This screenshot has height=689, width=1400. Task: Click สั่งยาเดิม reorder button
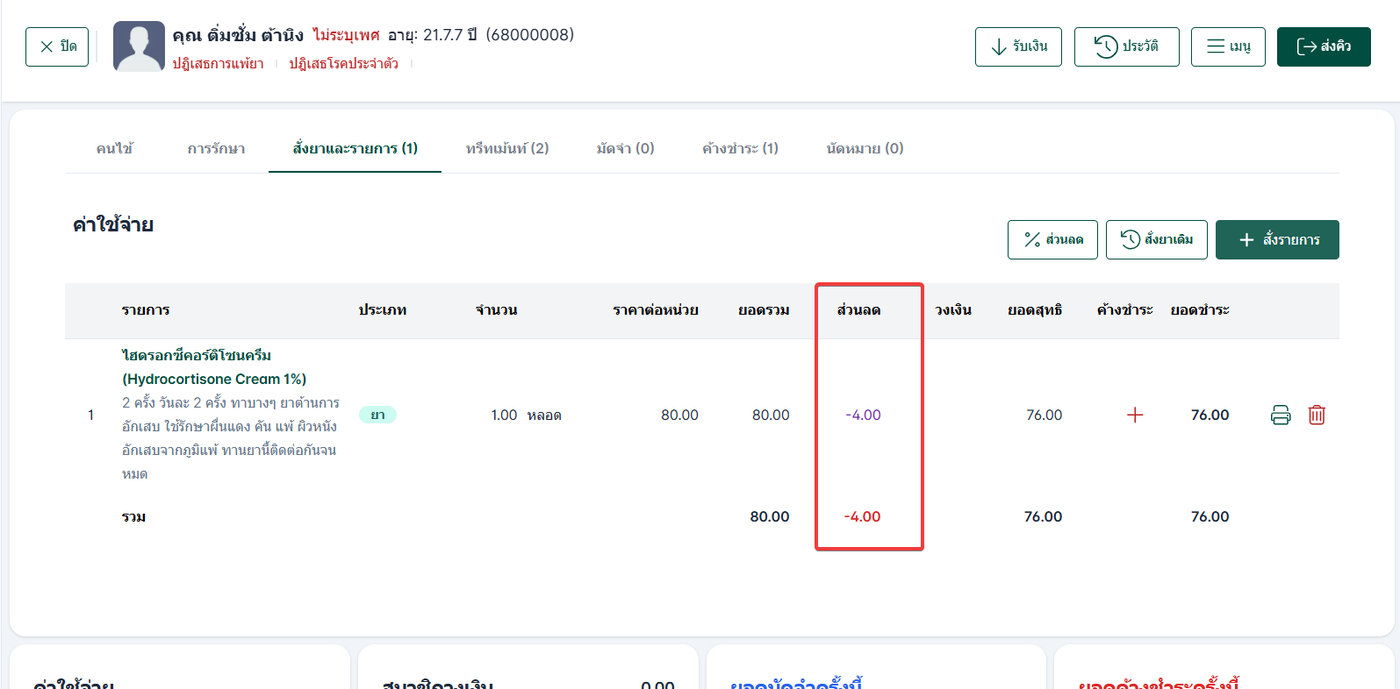click(1156, 240)
